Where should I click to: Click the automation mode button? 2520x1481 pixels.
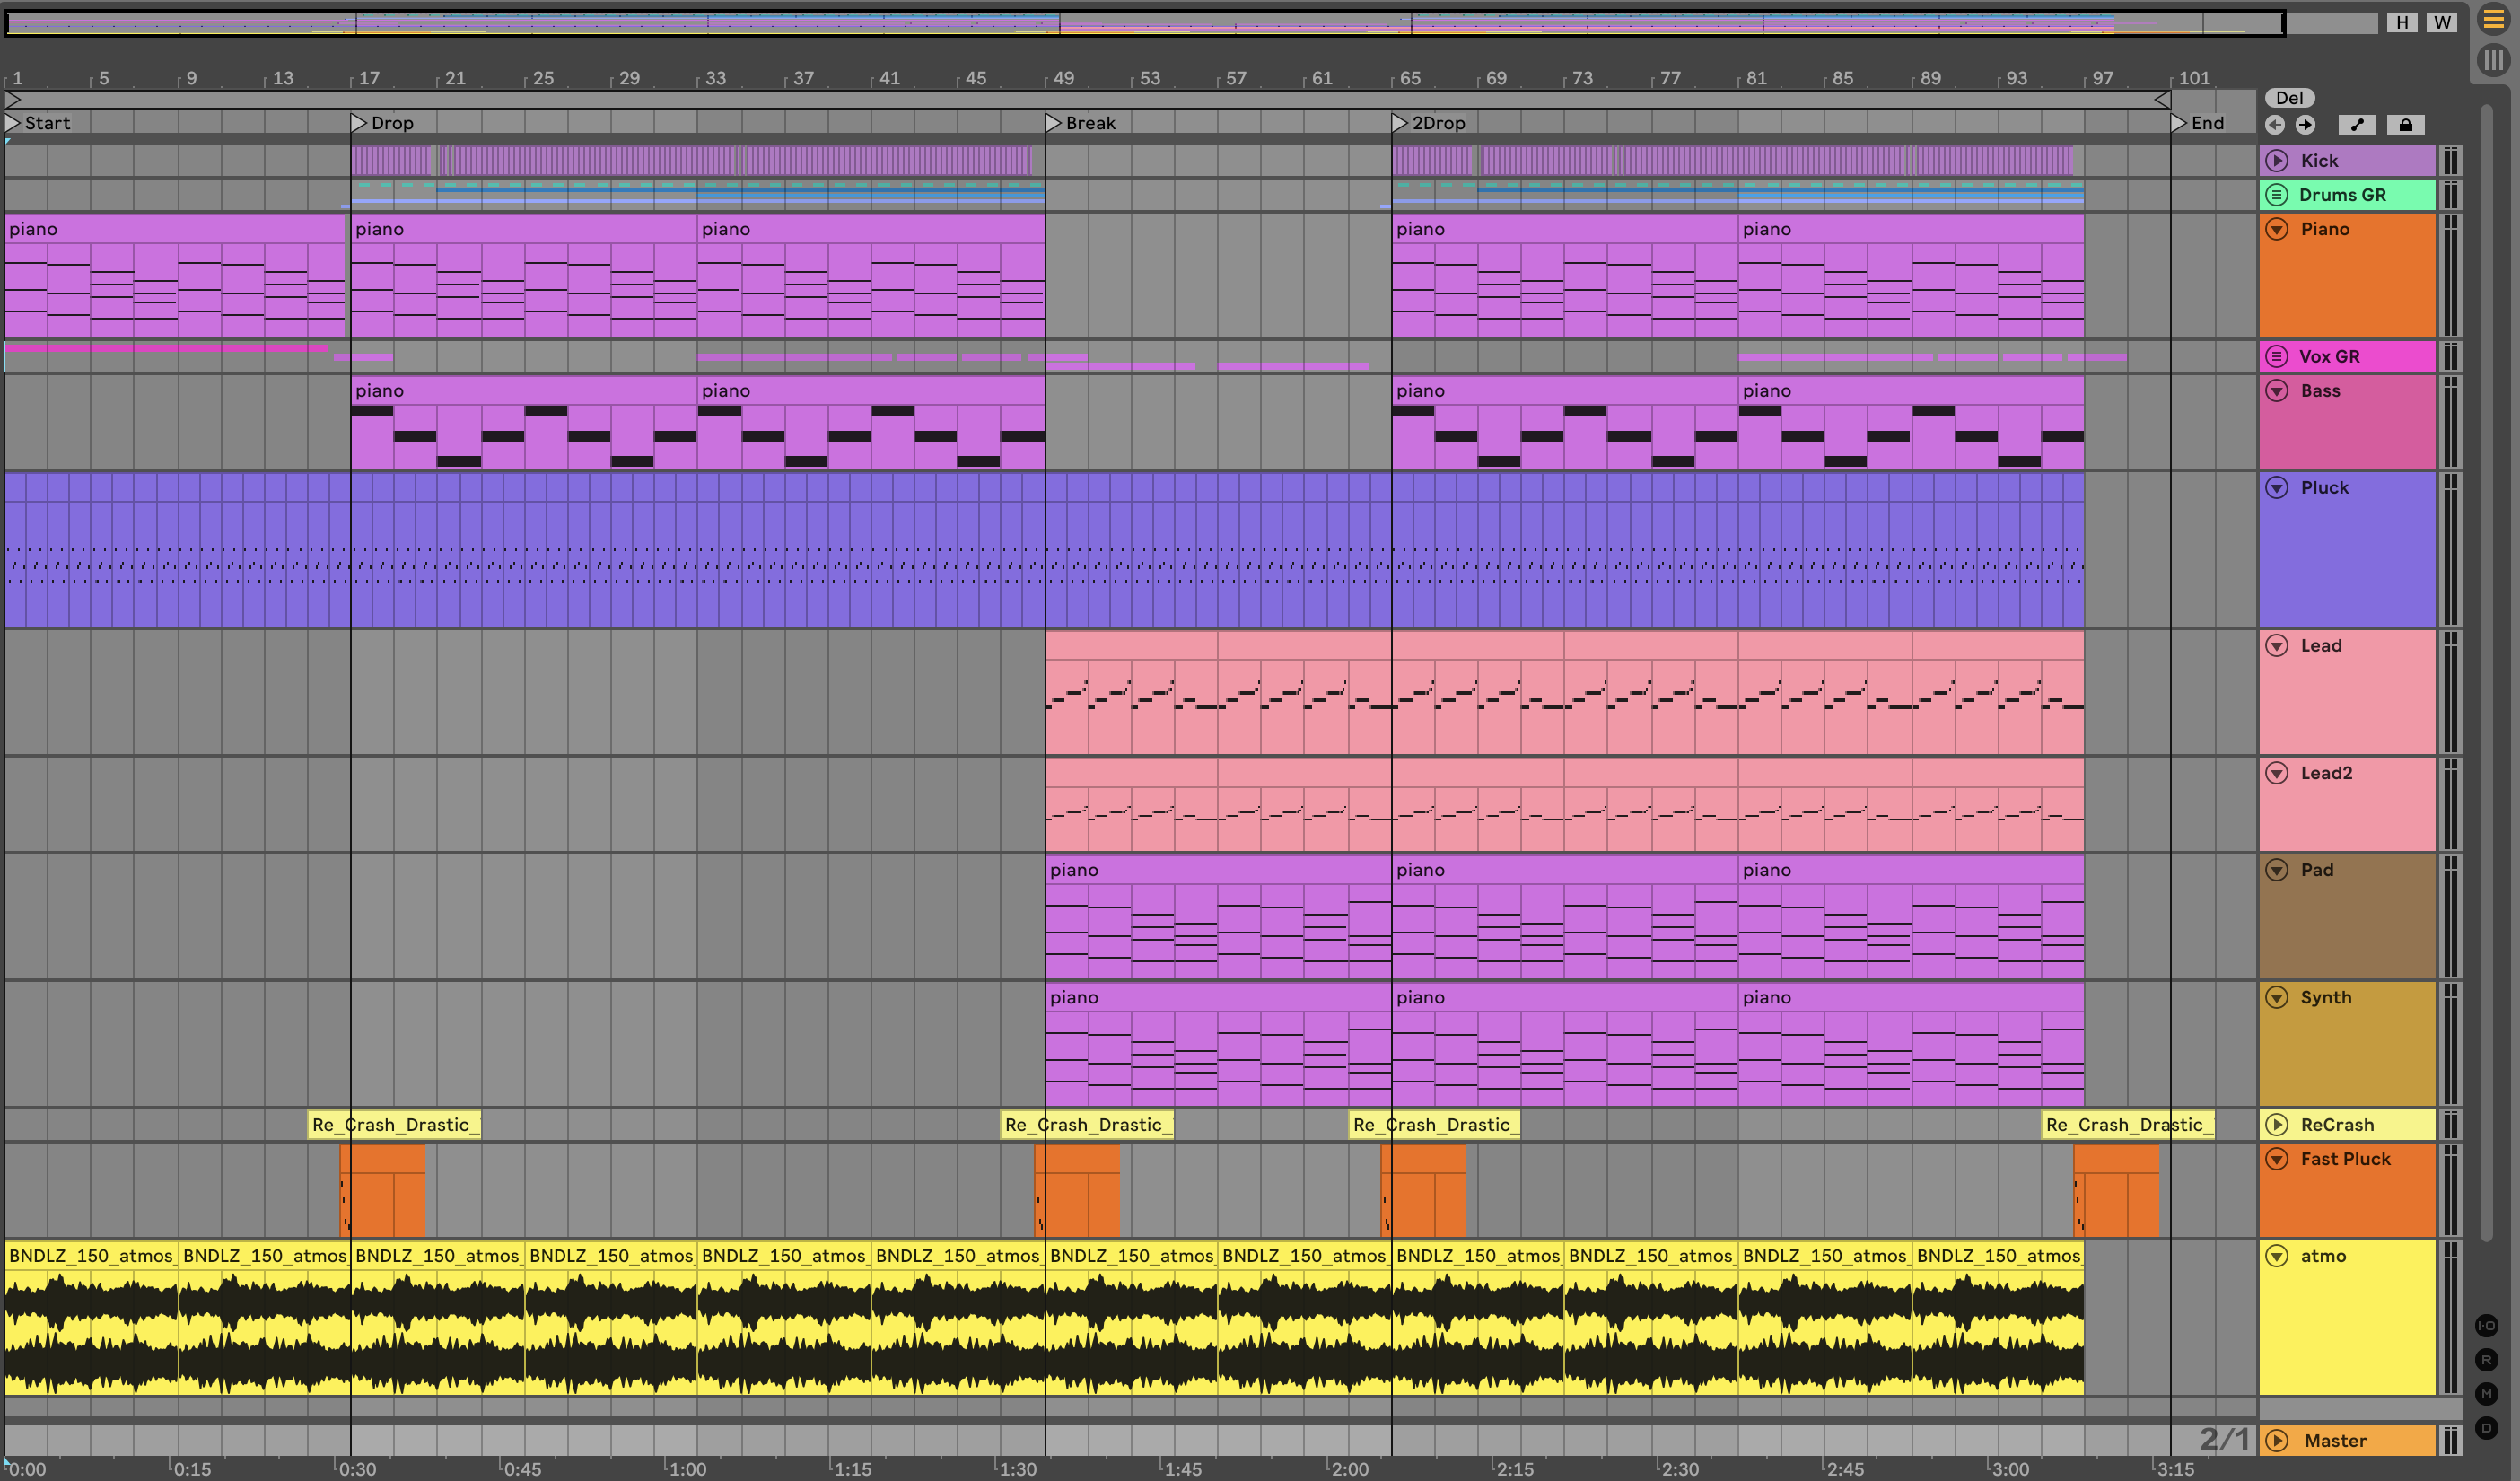(2357, 125)
